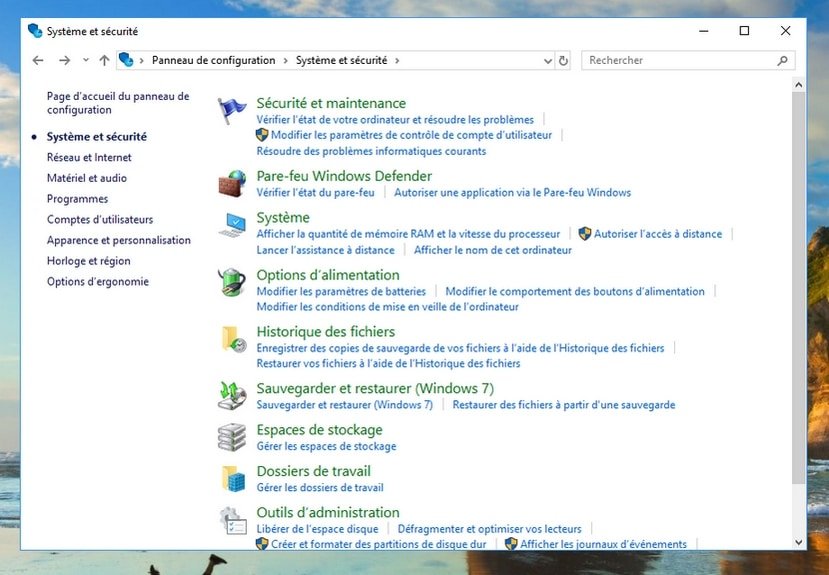
Task: Open Restaurer vos fichiers à l'aide de l'Historique
Action: coord(388,363)
